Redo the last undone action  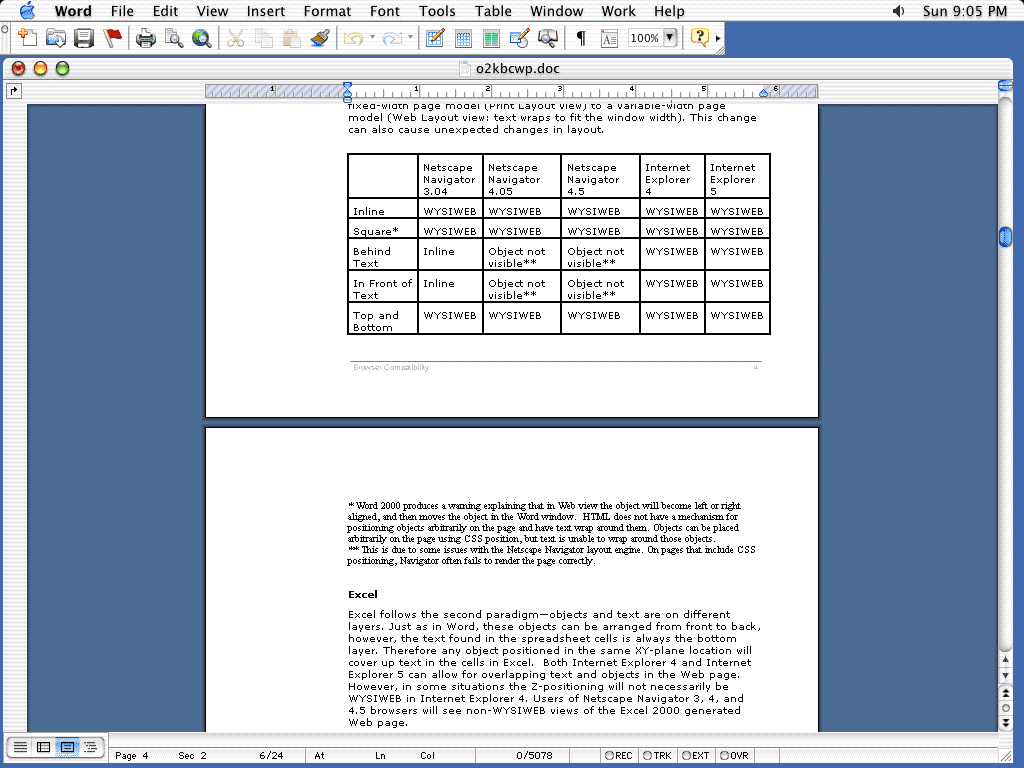coord(392,38)
